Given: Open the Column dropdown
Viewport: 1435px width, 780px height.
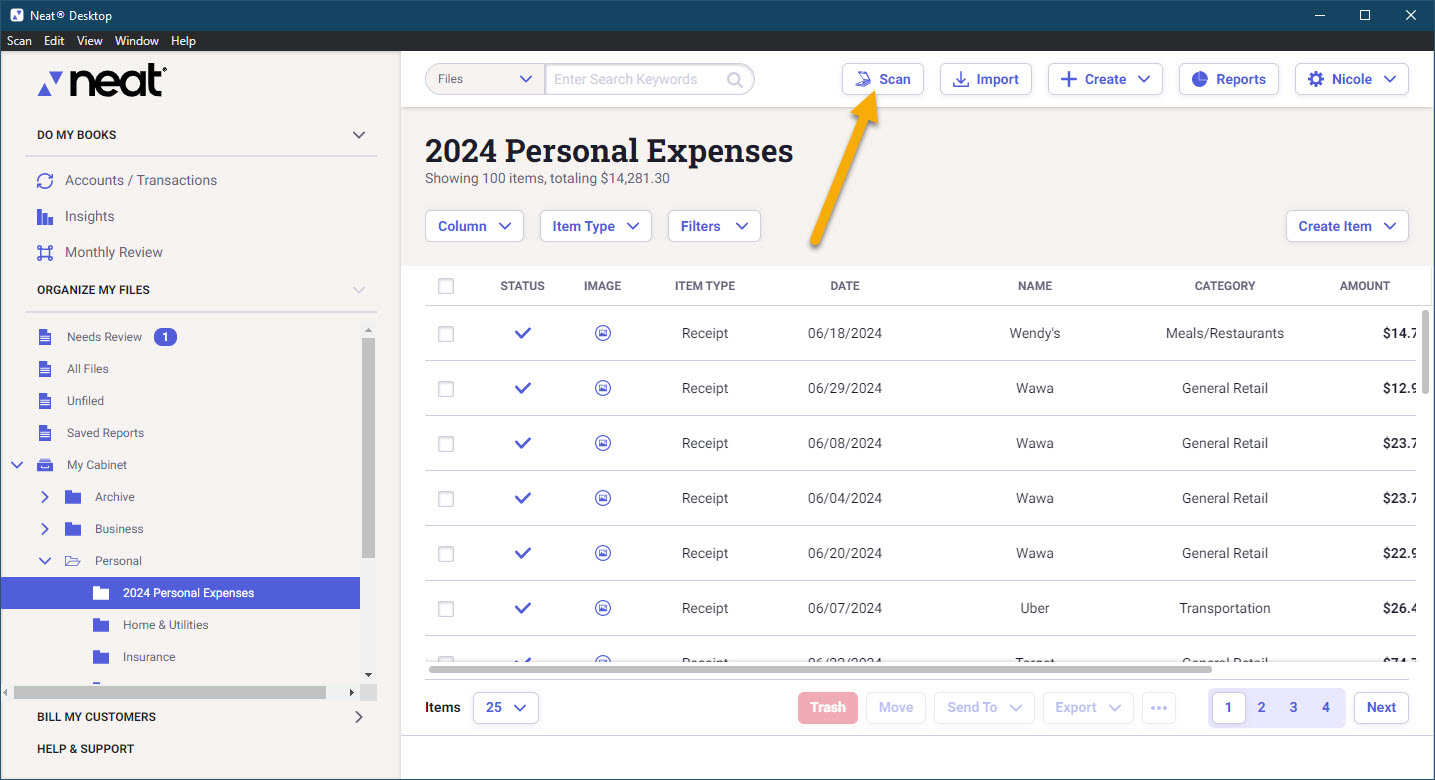Looking at the screenshot, I should 474,226.
